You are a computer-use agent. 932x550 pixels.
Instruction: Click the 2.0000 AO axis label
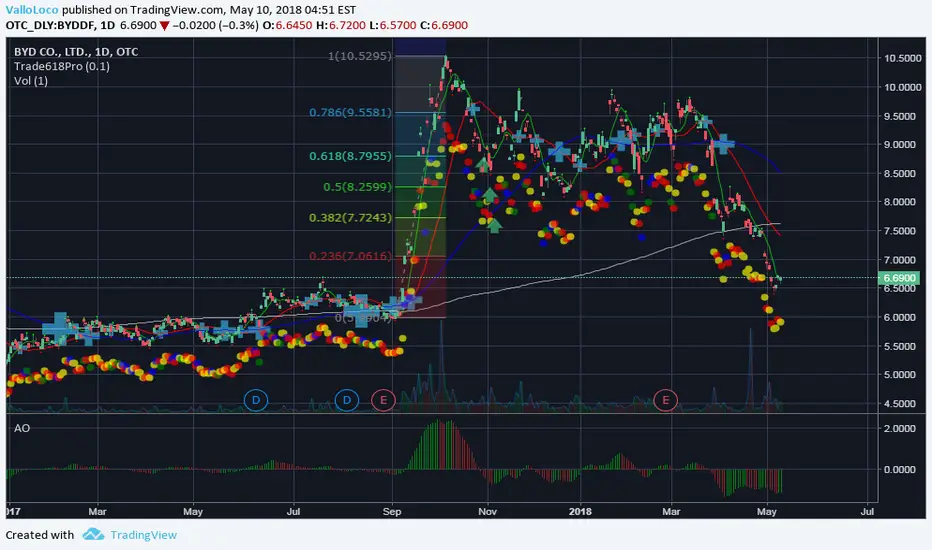900,429
